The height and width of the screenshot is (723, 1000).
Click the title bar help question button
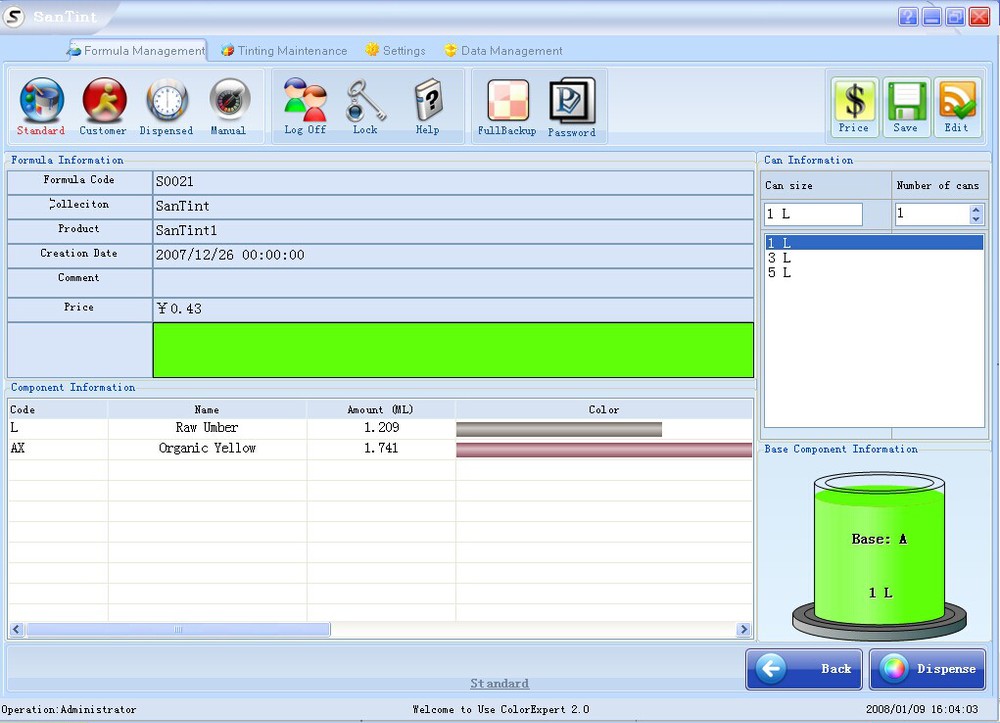pyautogui.click(x=908, y=17)
